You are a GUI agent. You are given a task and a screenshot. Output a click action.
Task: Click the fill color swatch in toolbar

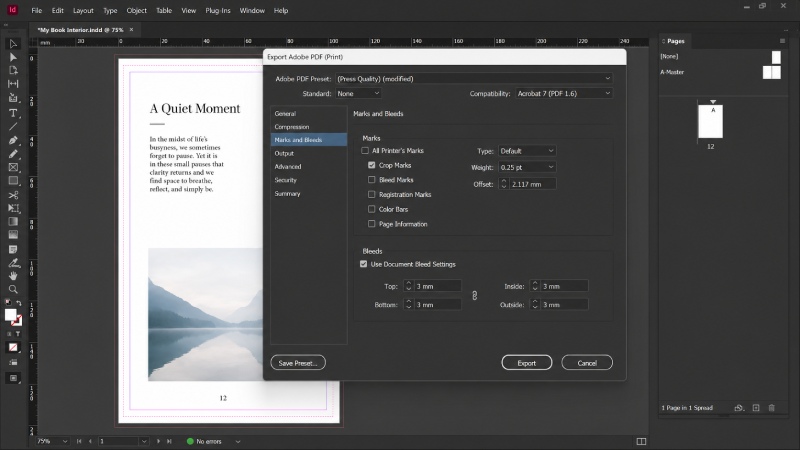(10, 315)
